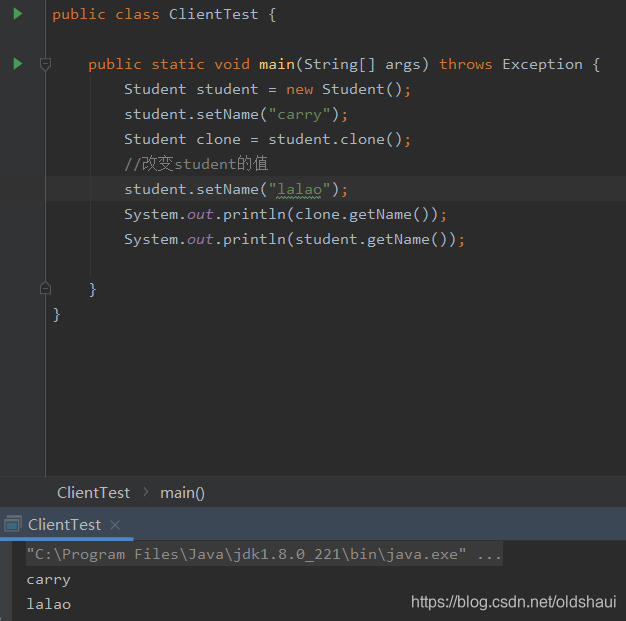This screenshot has height=621, width=626.
Task: Collapse main method using fold marker
Action: pyautogui.click(x=46, y=64)
